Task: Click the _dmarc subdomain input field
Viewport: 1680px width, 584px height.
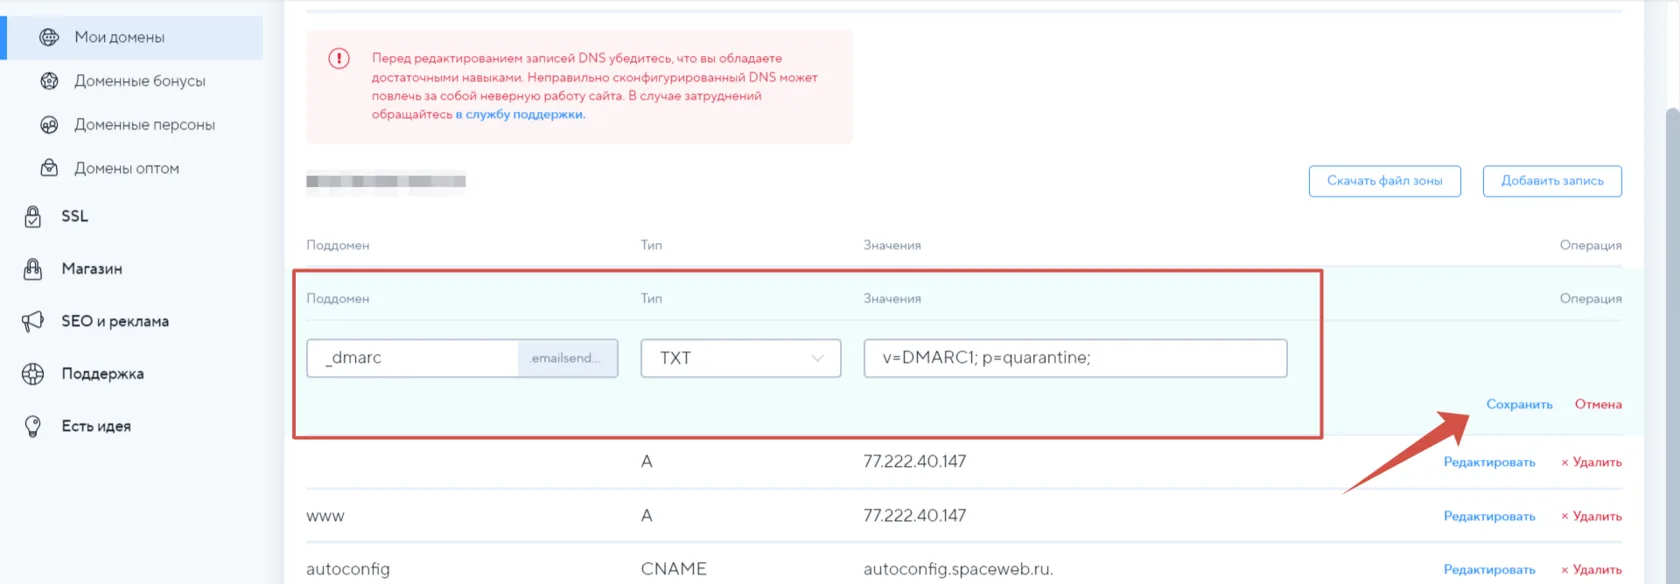Action: pyautogui.click(x=412, y=358)
